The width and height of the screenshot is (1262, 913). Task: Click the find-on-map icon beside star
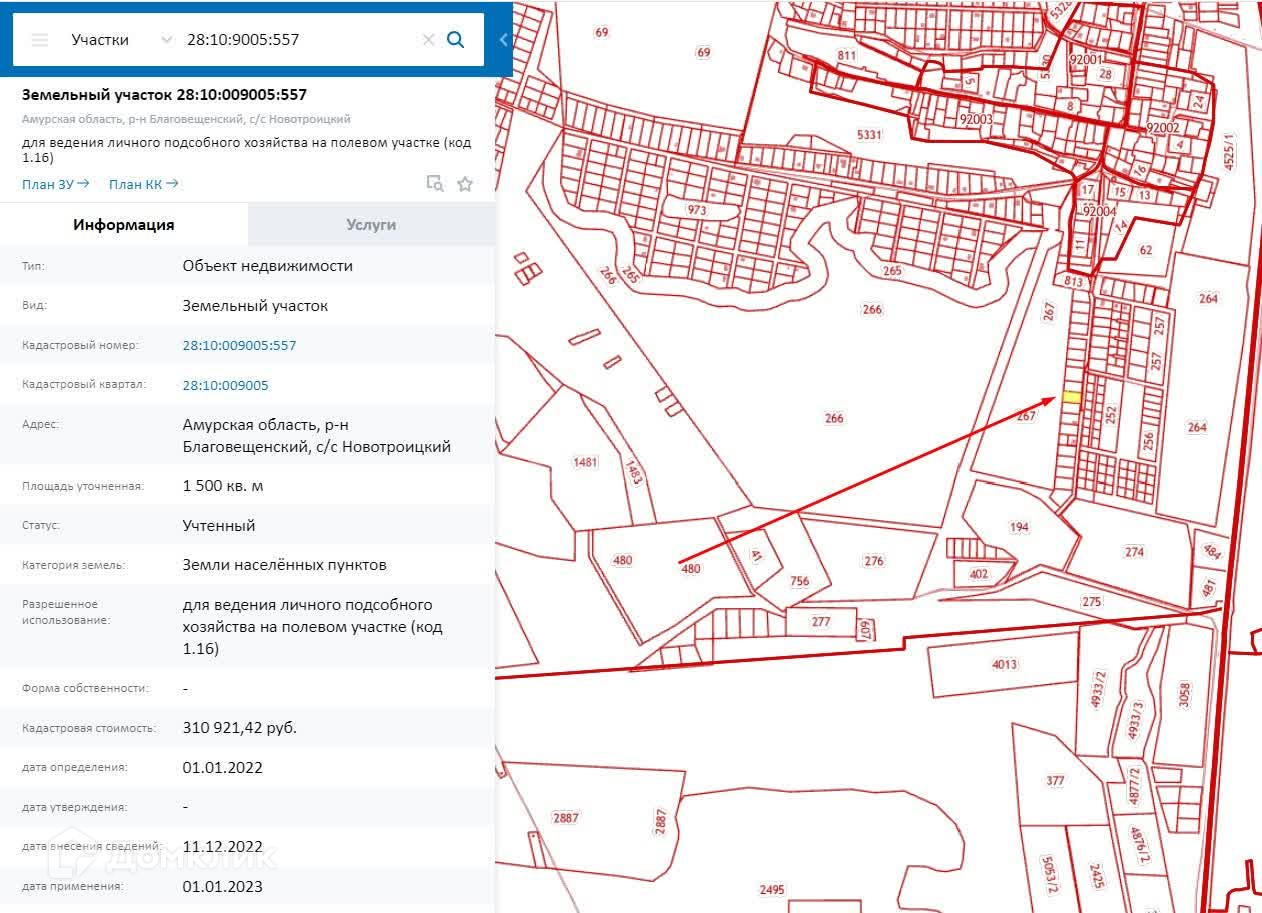(x=434, y=184)
